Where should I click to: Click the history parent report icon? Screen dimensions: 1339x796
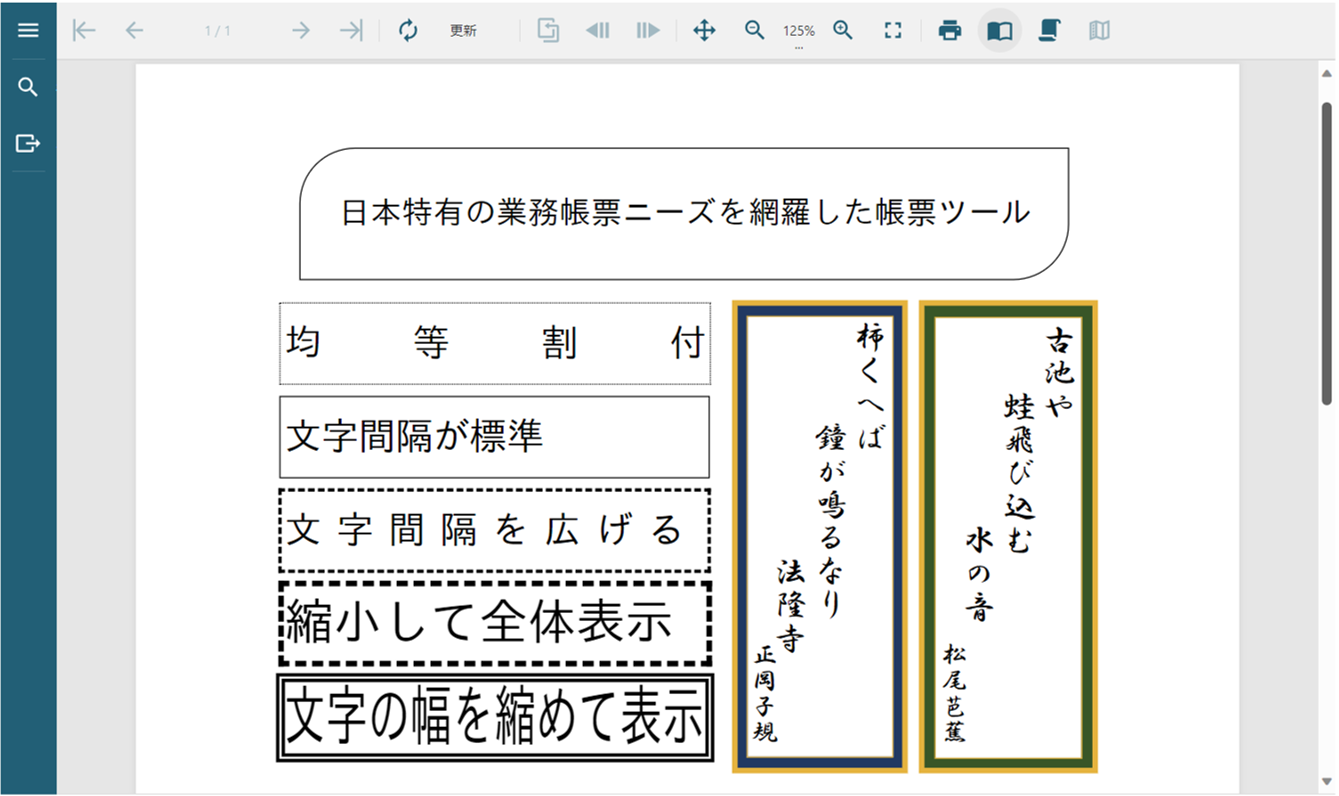click(548, 30)
